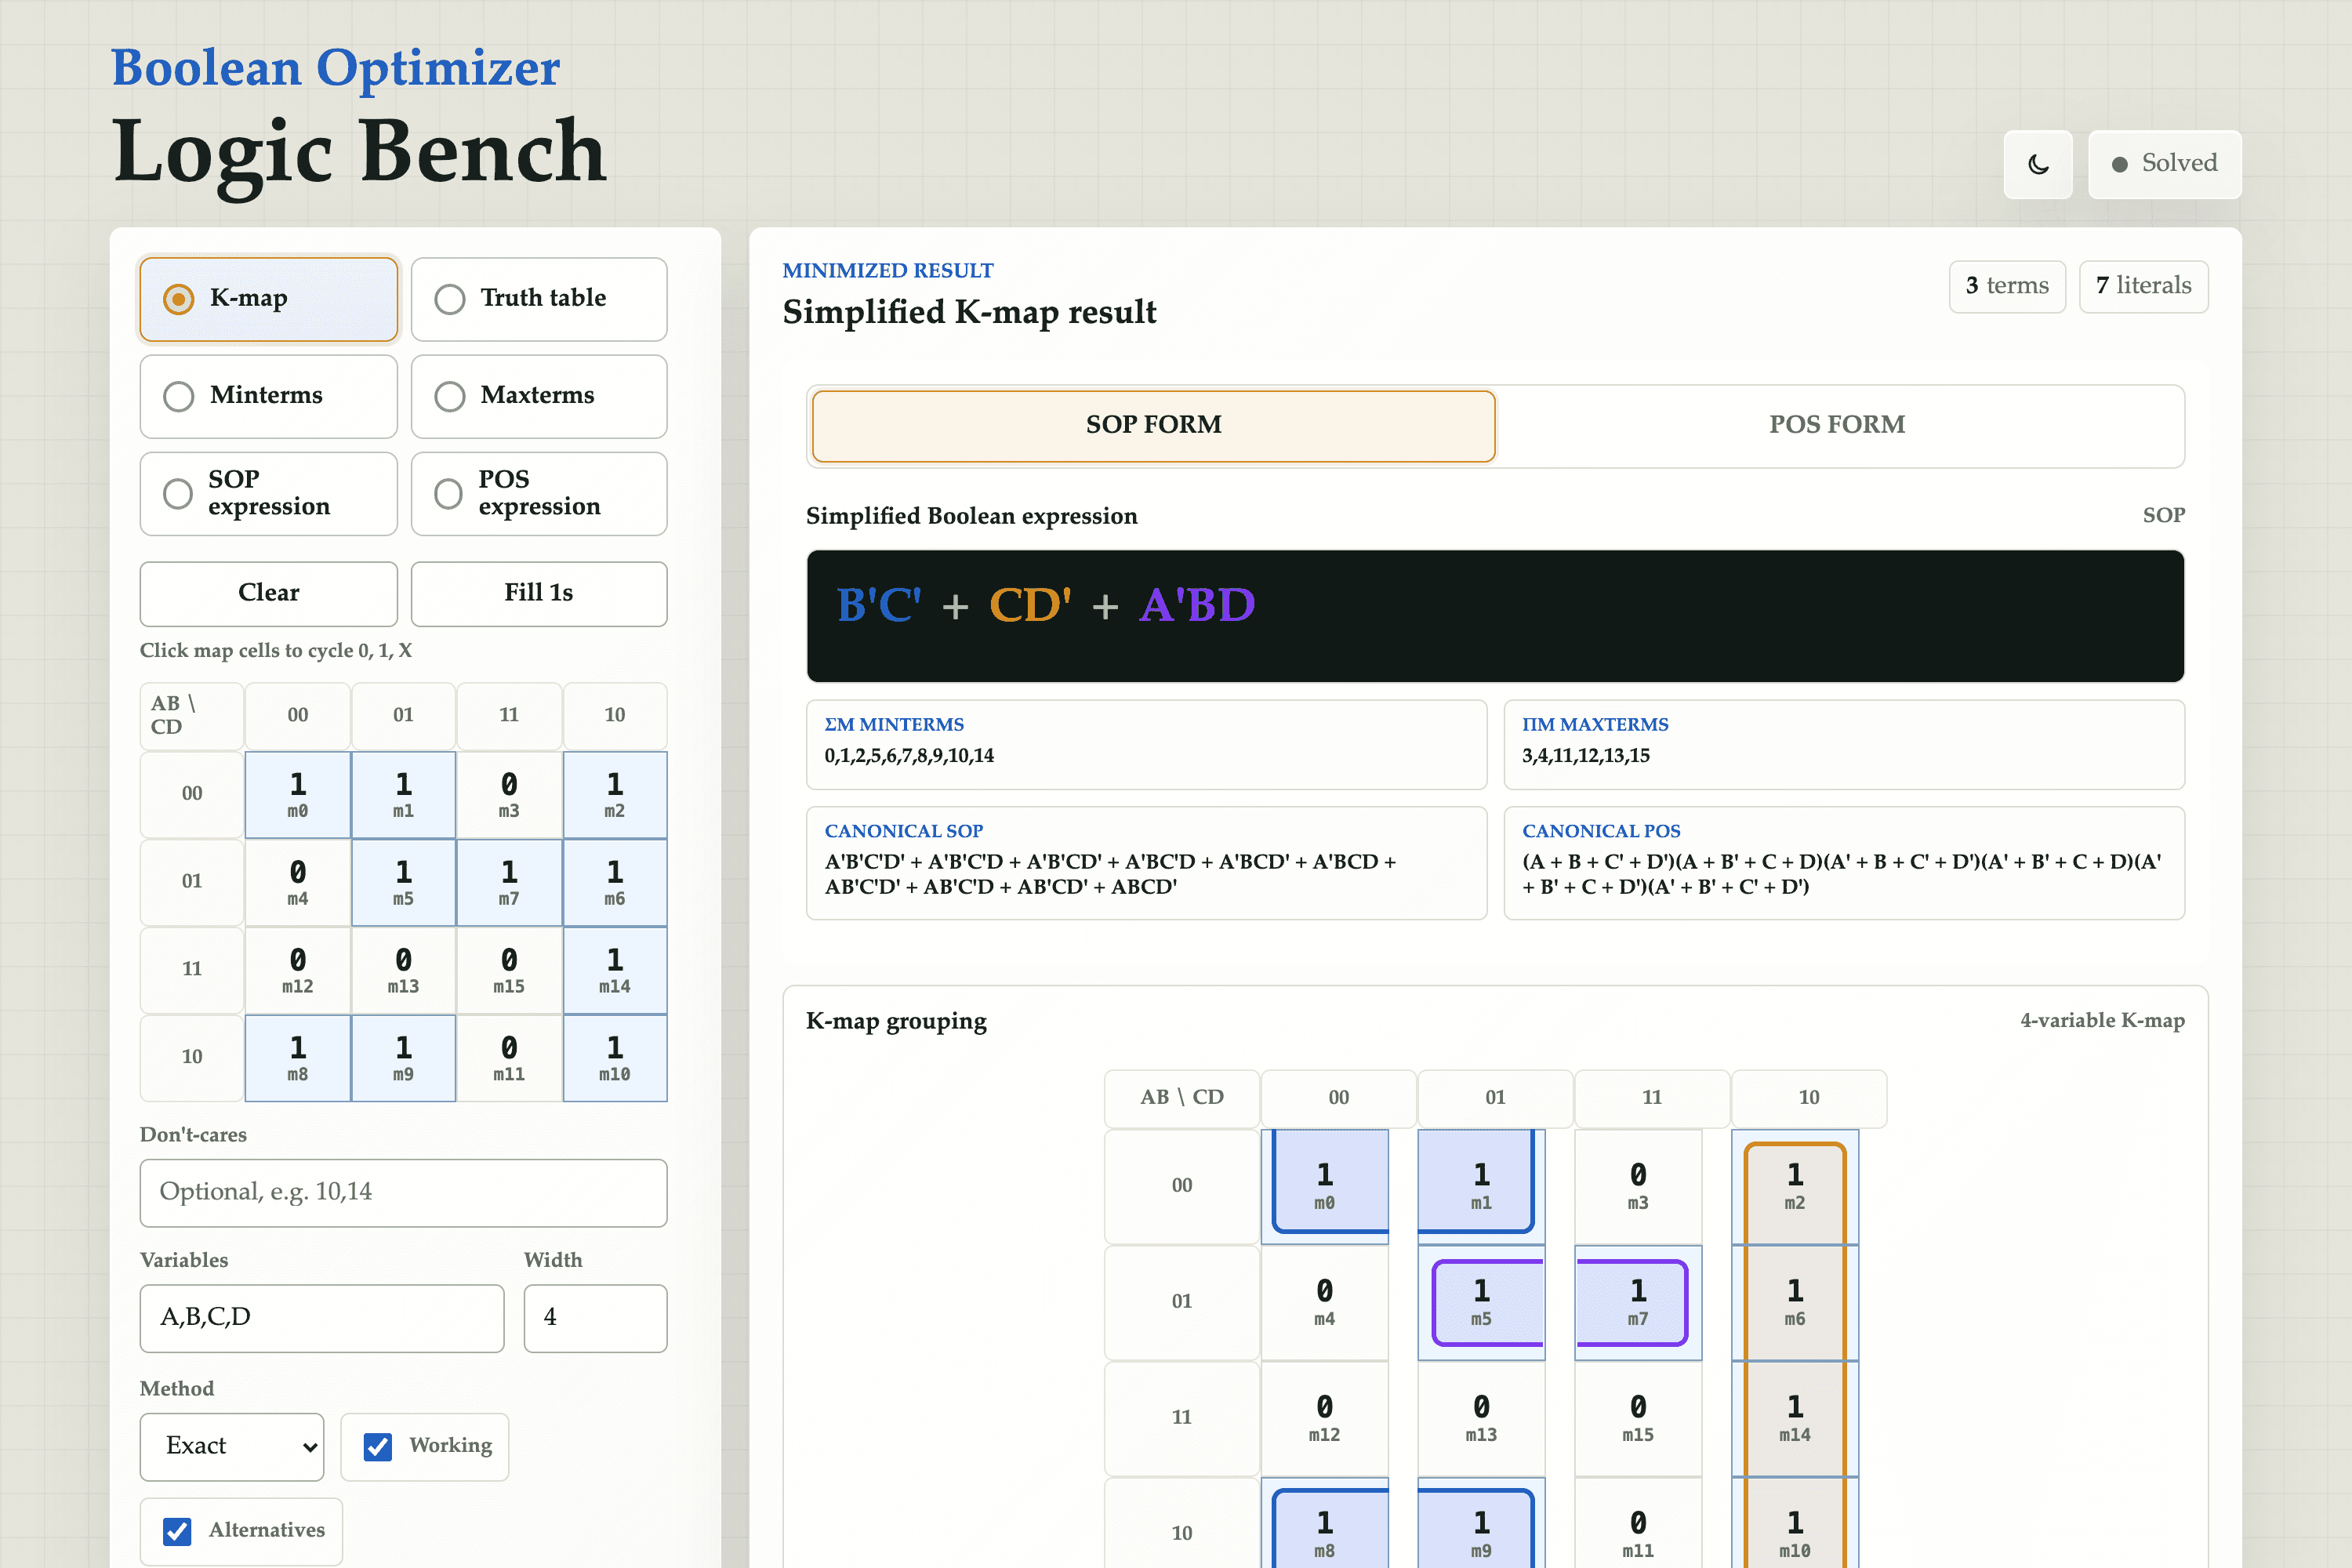This screenshot has width=2352, height=1568.
Task: Click the CD' term in expression
Action: (x=1030, y=605)
